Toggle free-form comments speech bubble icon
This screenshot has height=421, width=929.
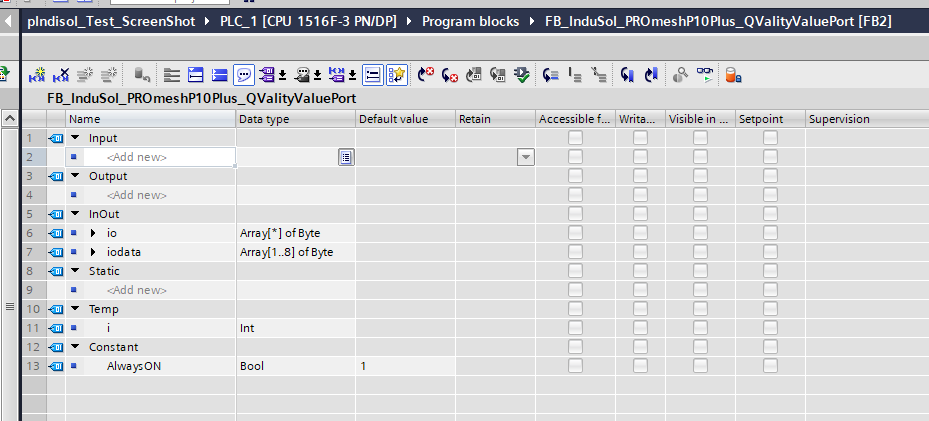point(244,75)
